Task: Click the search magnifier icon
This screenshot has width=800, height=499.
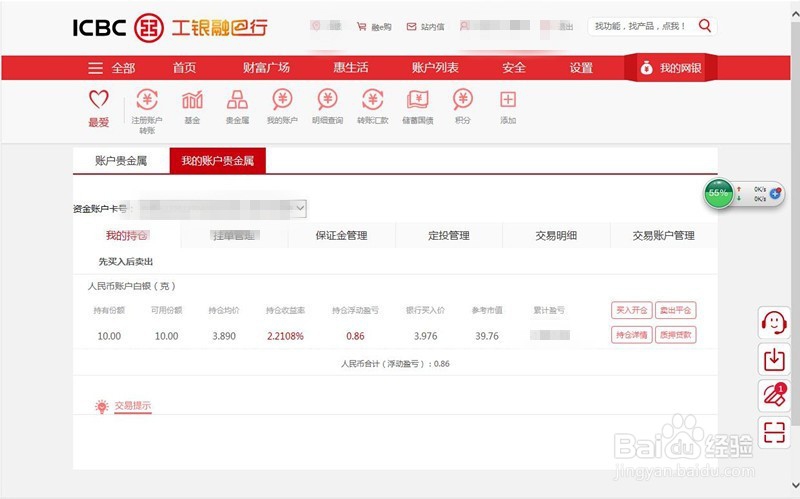Action: click(x=705, y=26)
